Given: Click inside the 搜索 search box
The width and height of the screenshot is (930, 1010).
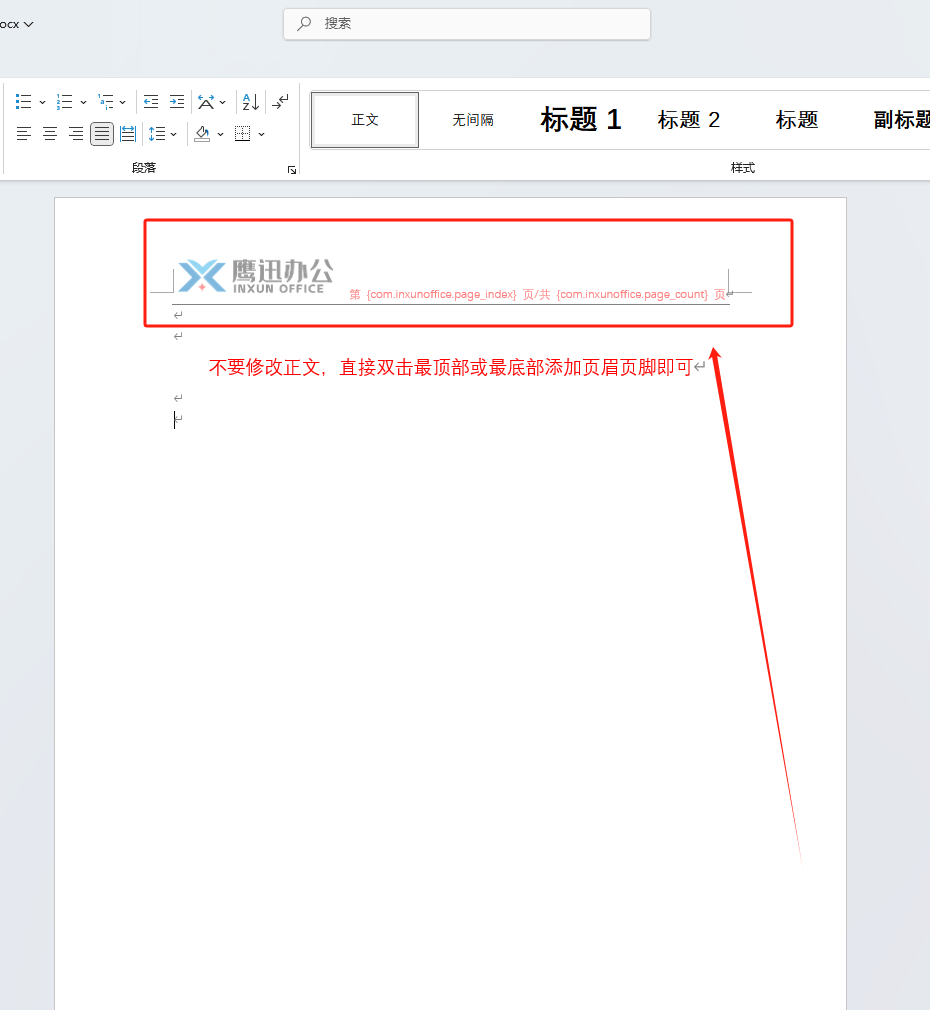Looking at the screenshot, I should pos(466,24).
